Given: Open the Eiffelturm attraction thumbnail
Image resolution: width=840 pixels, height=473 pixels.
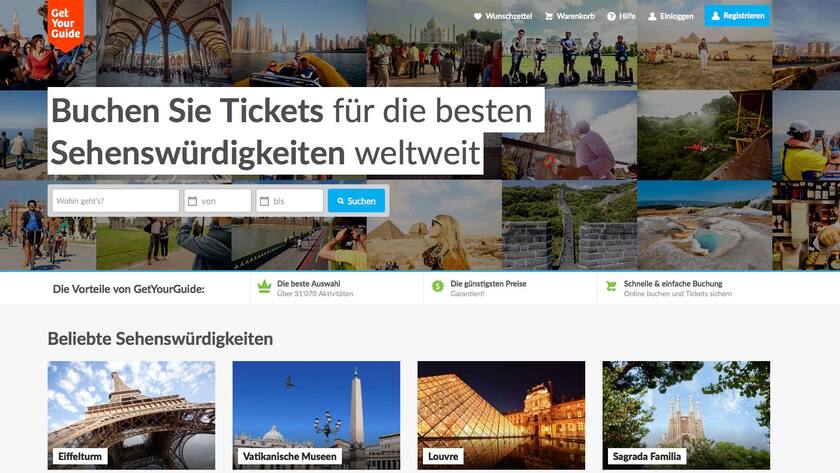Looking at the screenshot, I should (131, 415).
